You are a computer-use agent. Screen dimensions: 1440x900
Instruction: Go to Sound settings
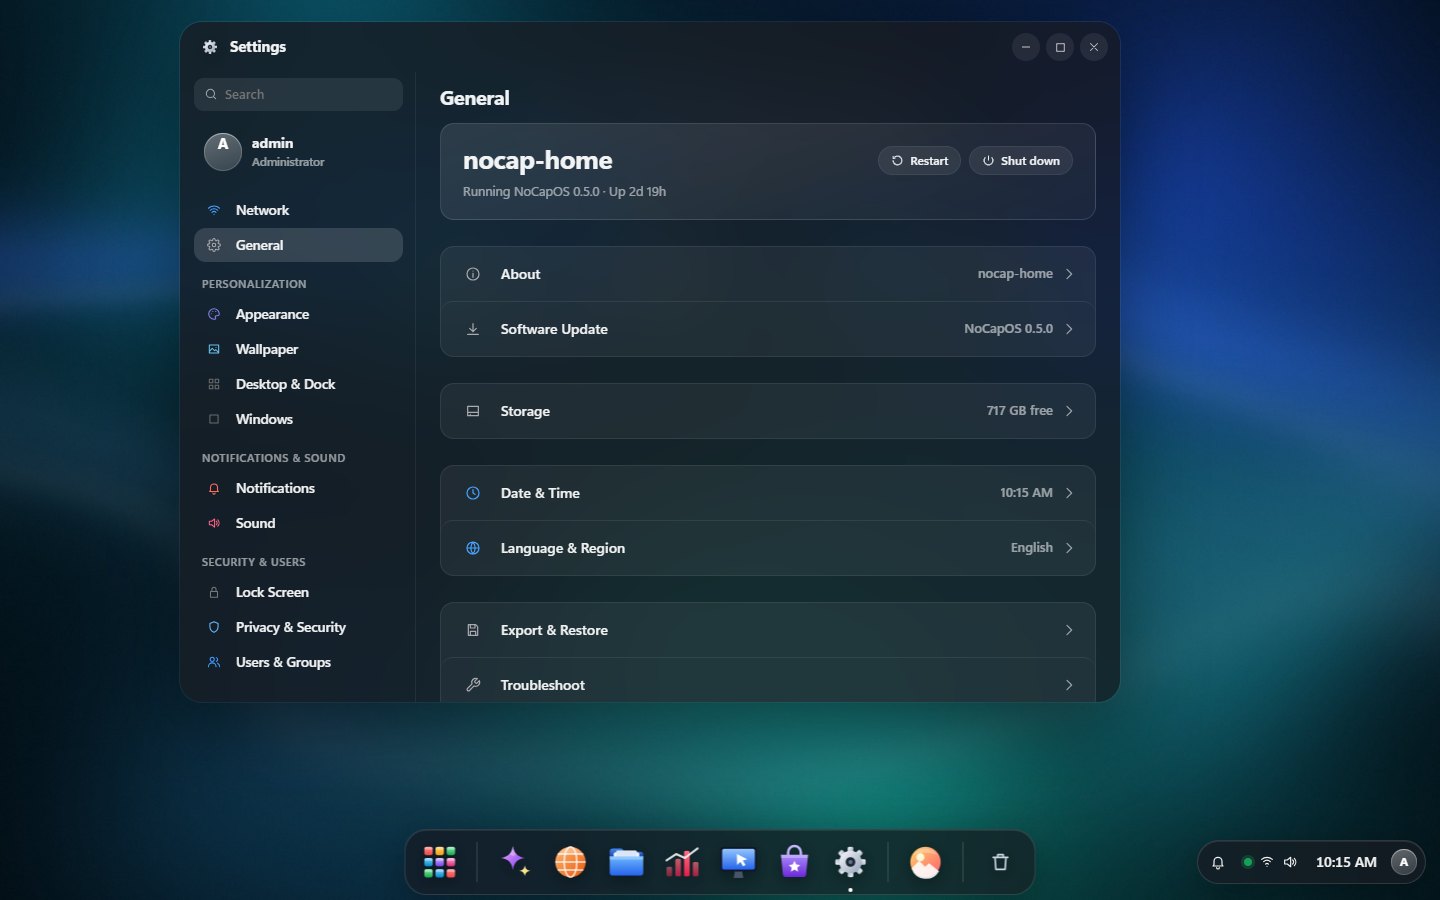[x=298, y=523]
